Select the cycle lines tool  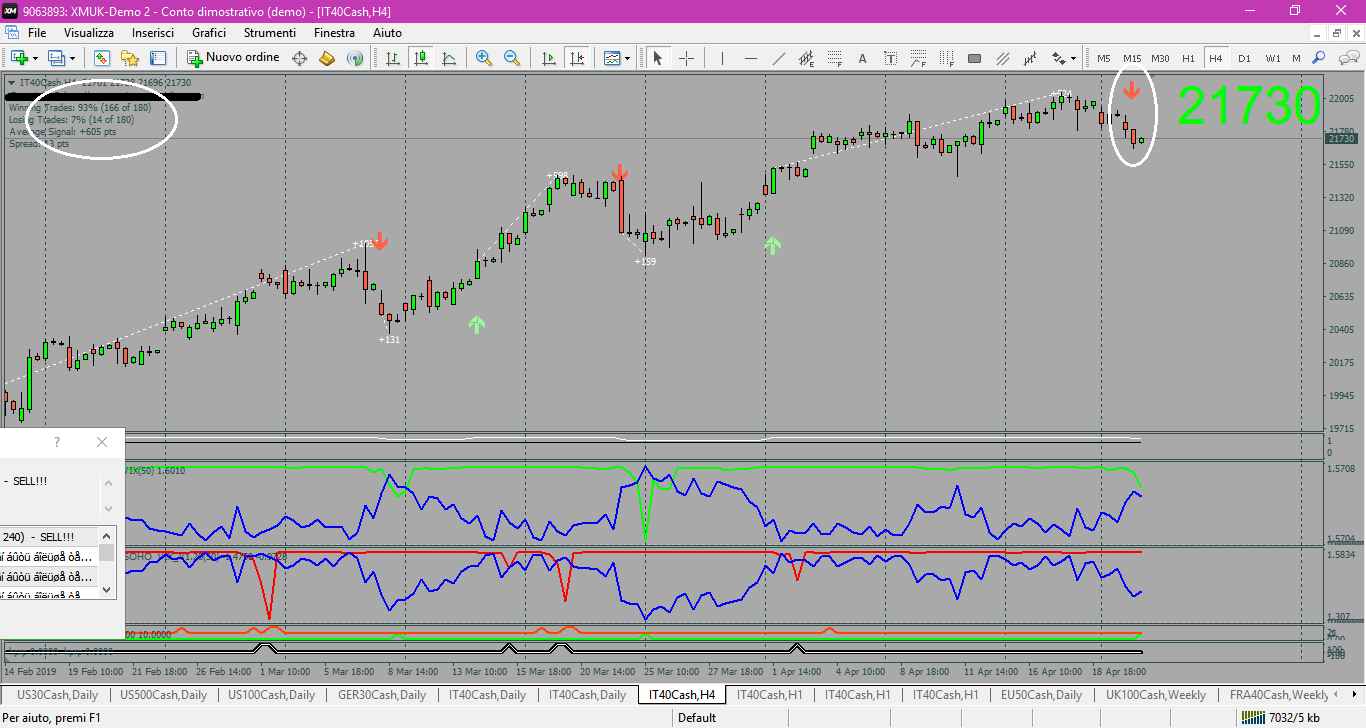click(x=1031, y=58)
